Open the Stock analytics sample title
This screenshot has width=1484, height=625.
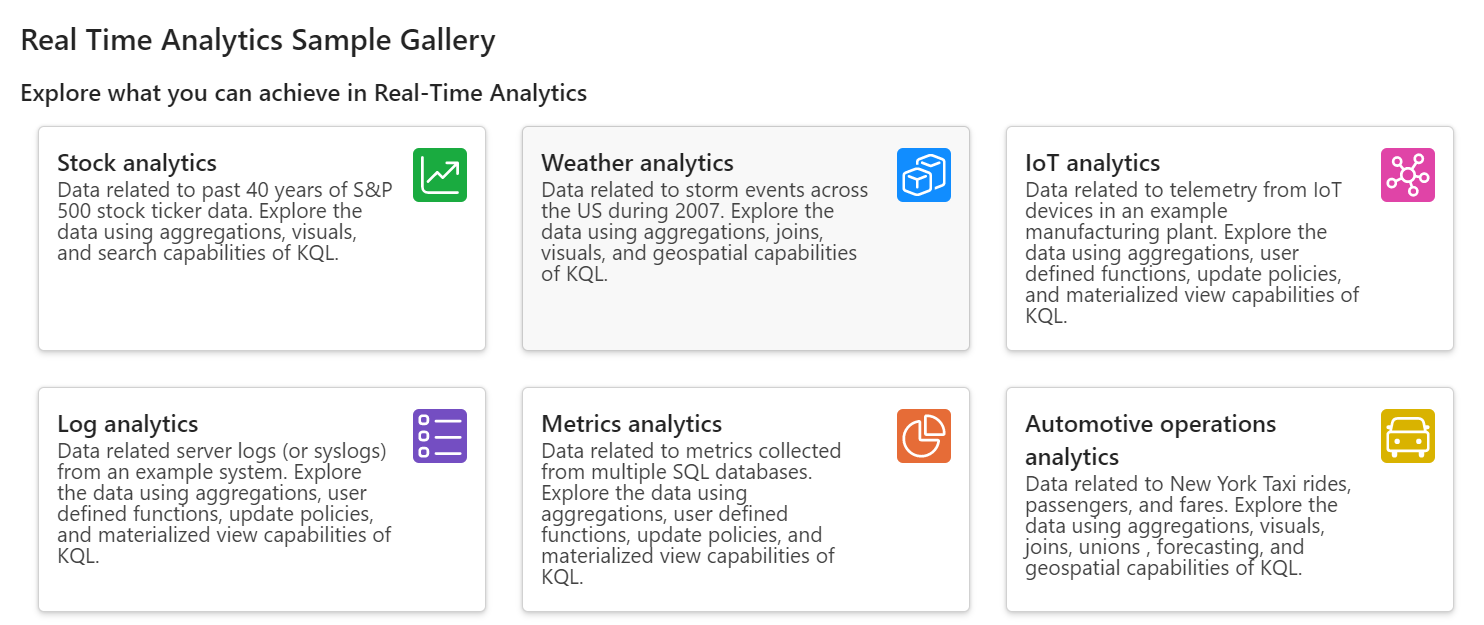(x=137, y=163)
